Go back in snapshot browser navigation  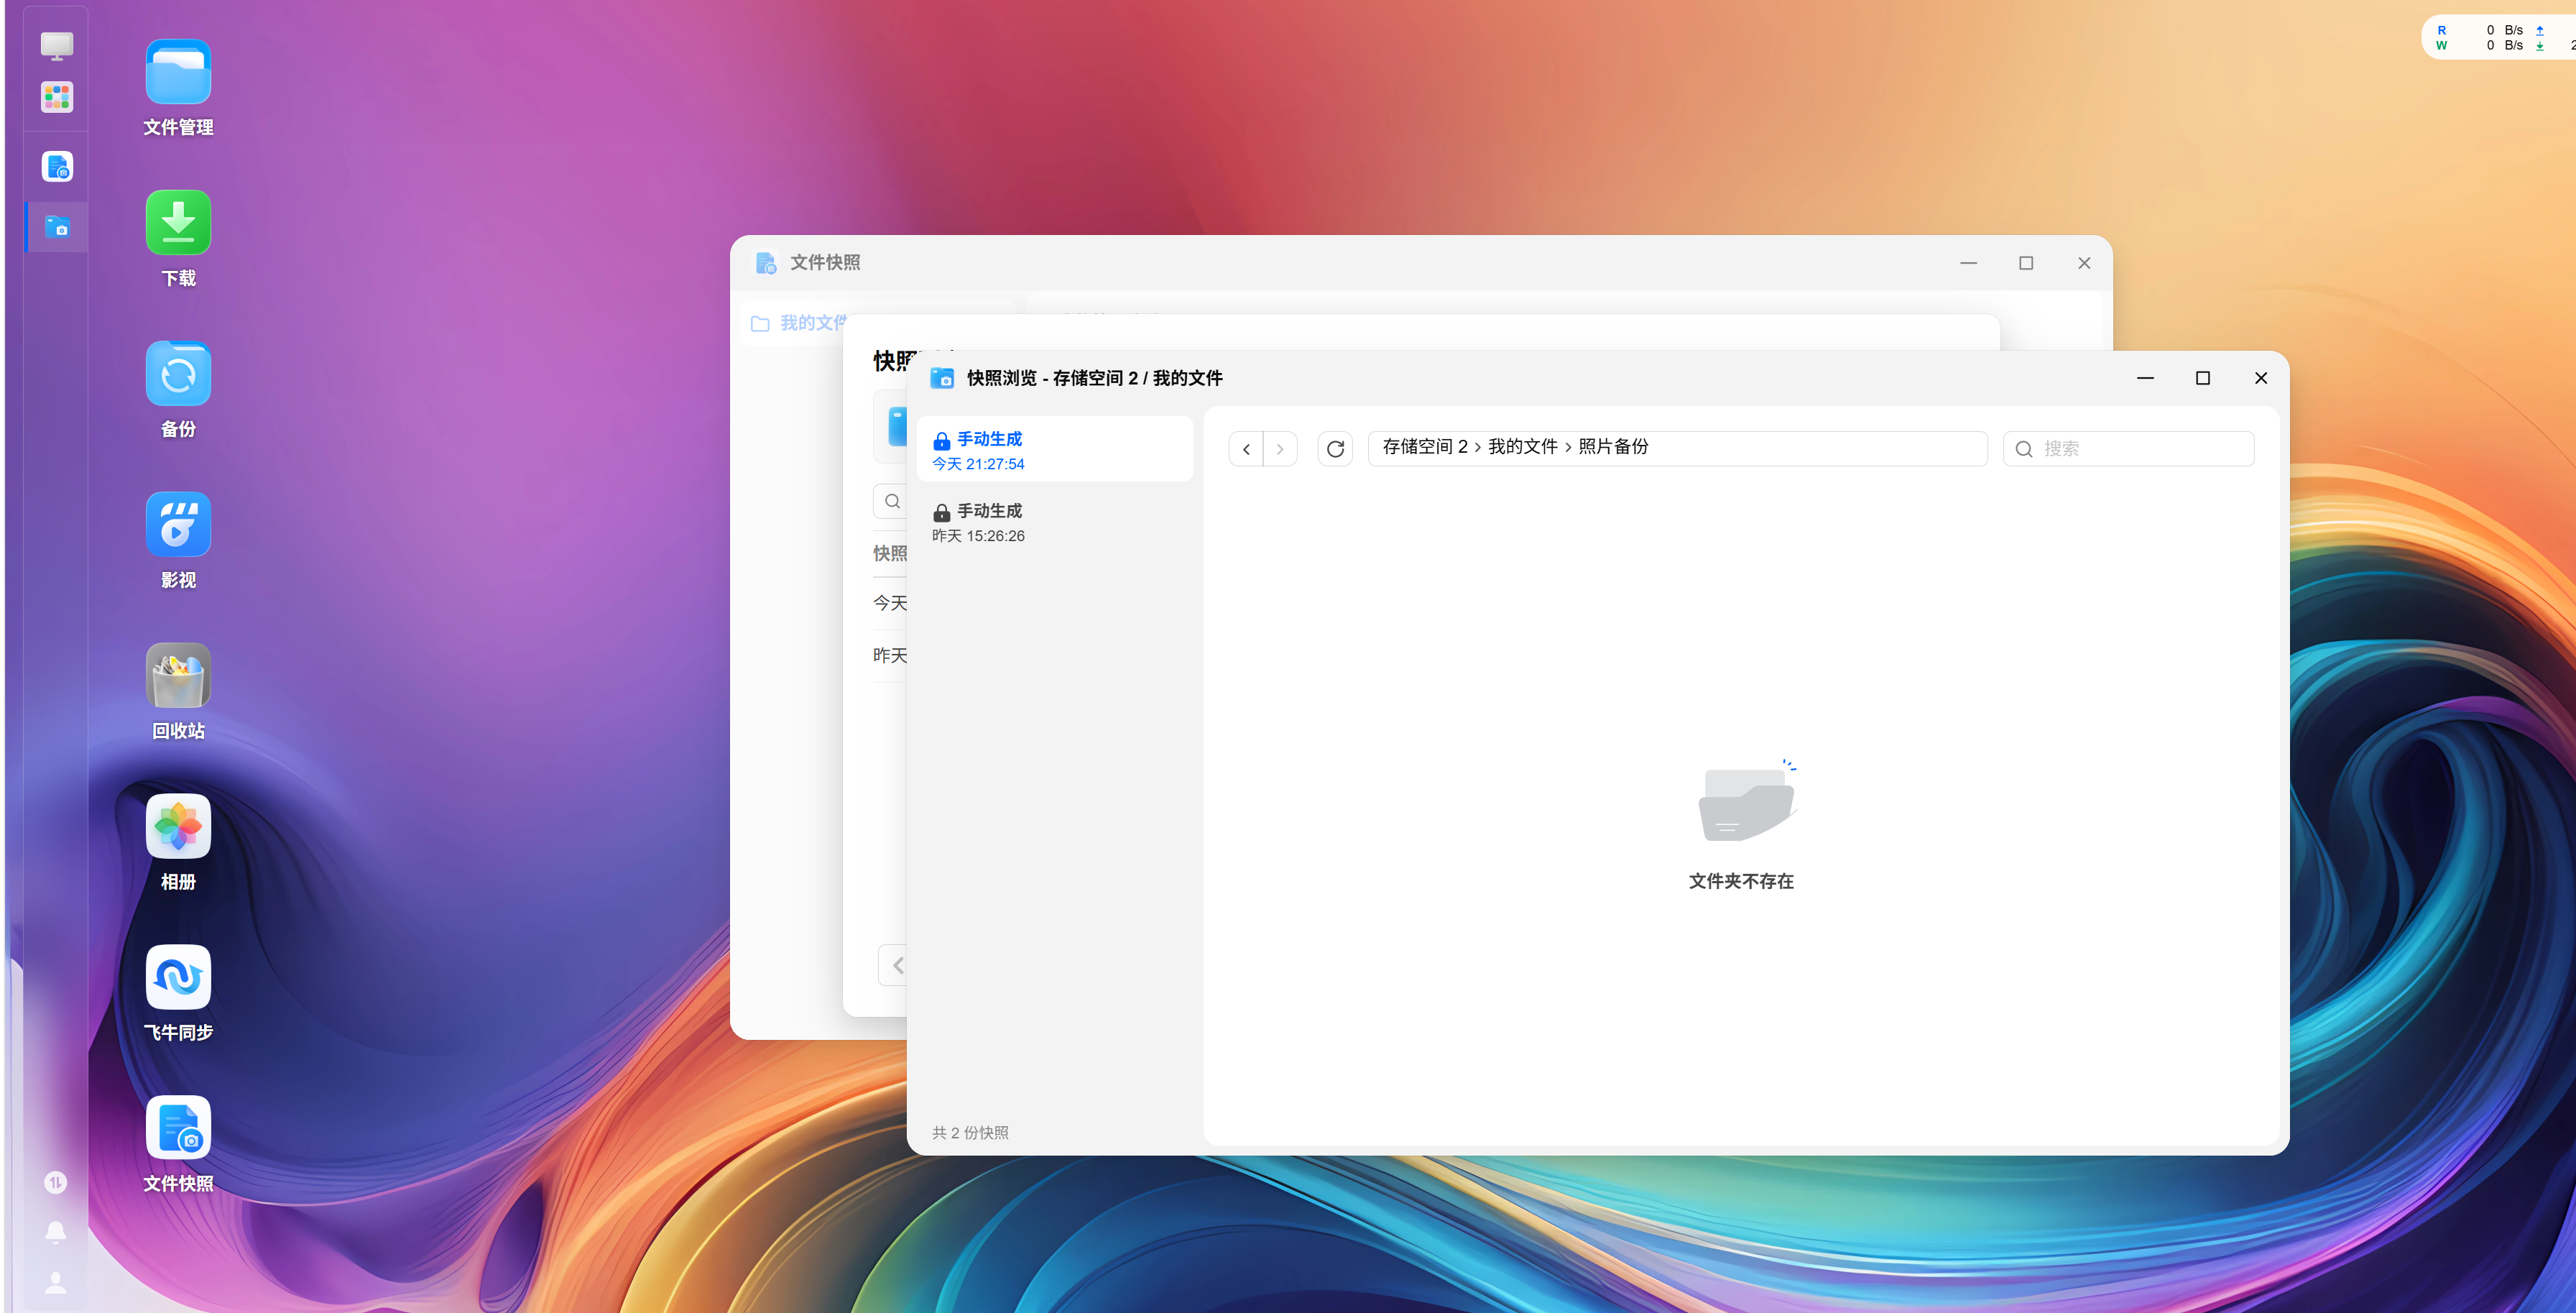click(x=1246, y=449)
